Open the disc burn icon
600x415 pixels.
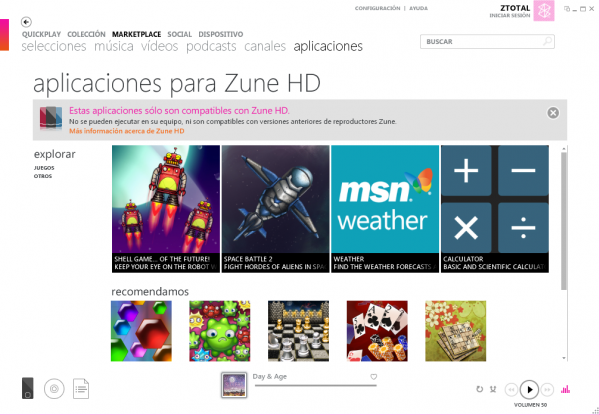point(54,389)
